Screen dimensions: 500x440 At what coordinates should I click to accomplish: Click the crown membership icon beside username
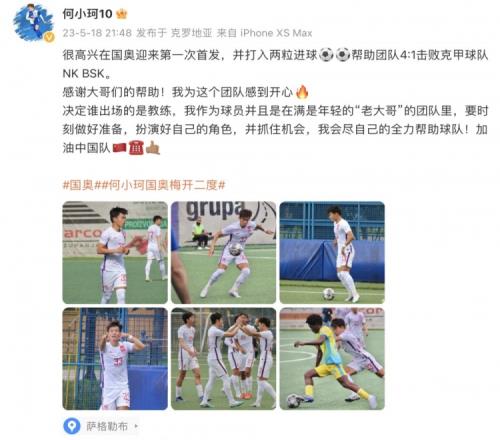[x=122, y=14]
